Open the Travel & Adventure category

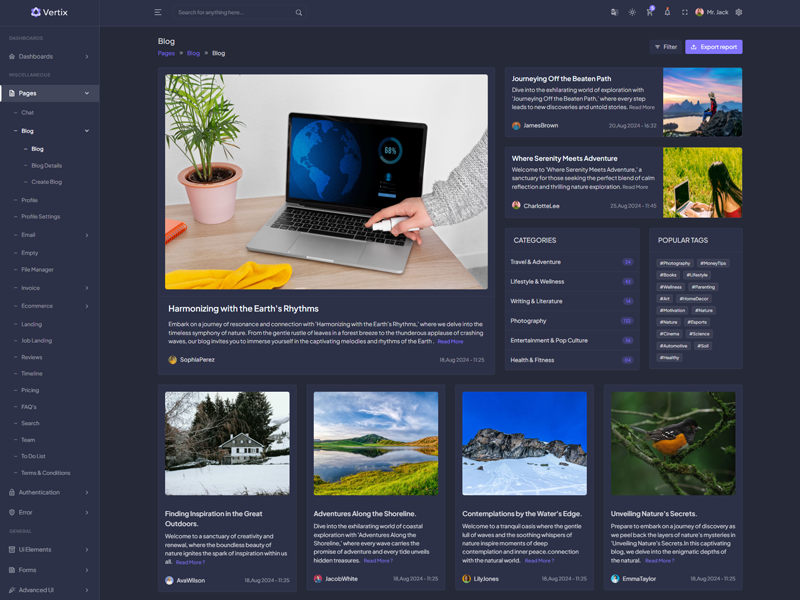[536, 262]
